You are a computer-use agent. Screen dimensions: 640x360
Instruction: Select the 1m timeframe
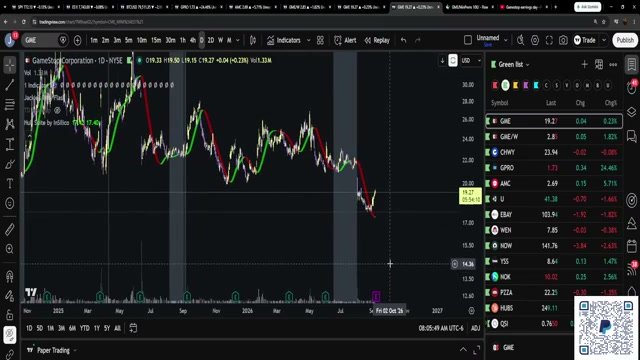[x=94, y=40]
